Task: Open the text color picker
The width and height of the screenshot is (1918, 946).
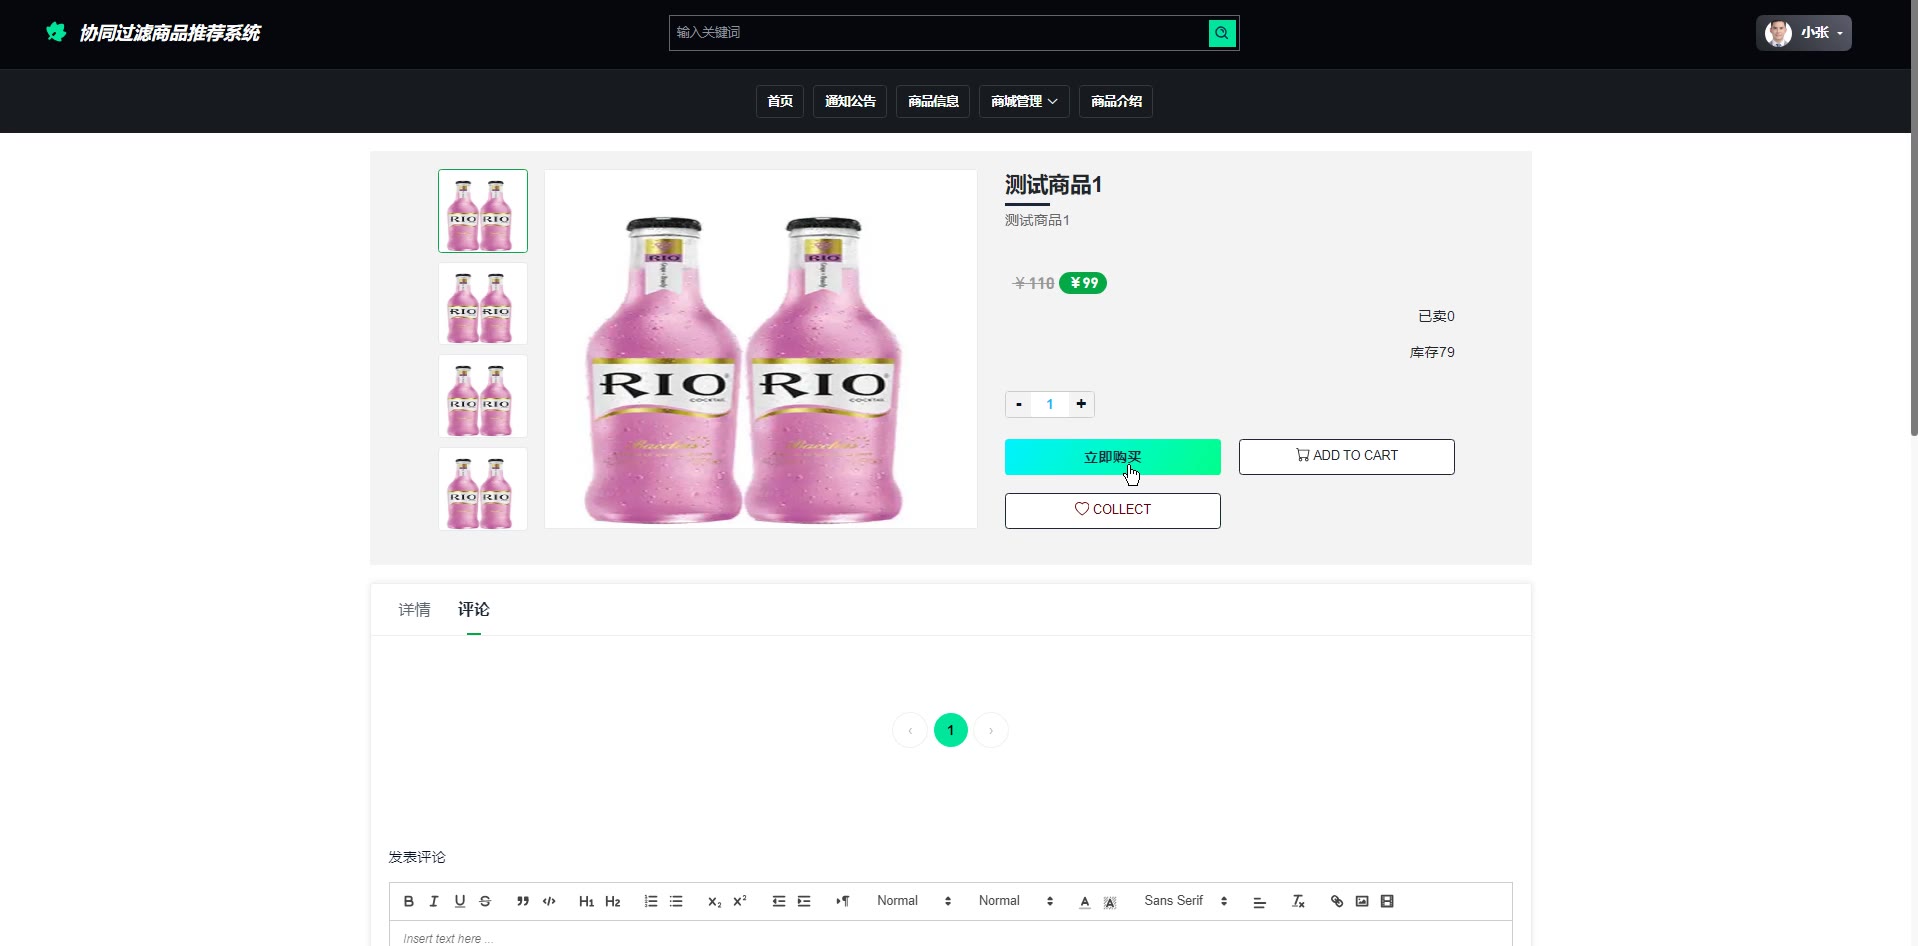Action: coord(1085,901)
